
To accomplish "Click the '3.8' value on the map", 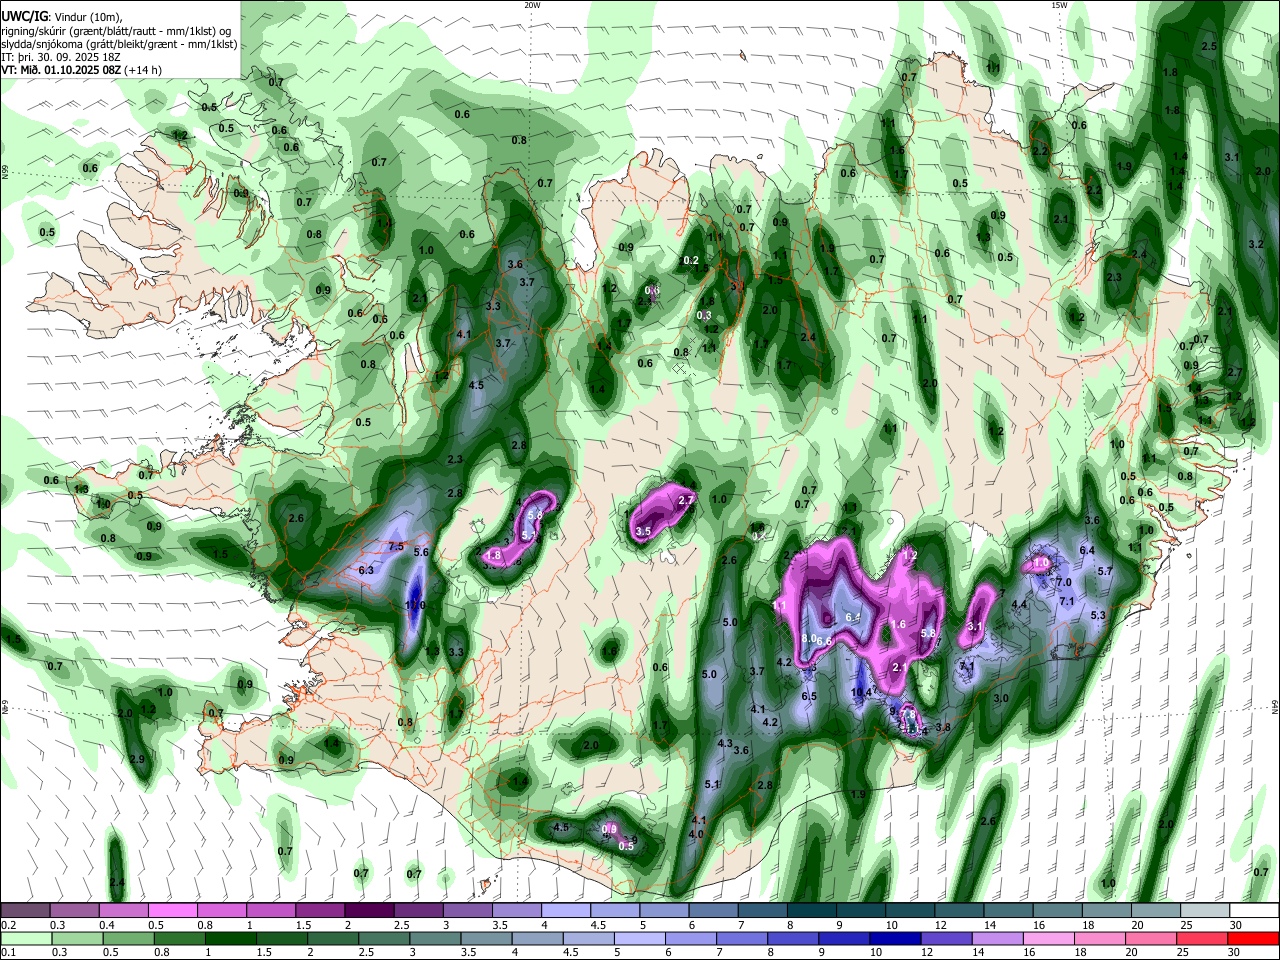I will (x=943, y=727).
